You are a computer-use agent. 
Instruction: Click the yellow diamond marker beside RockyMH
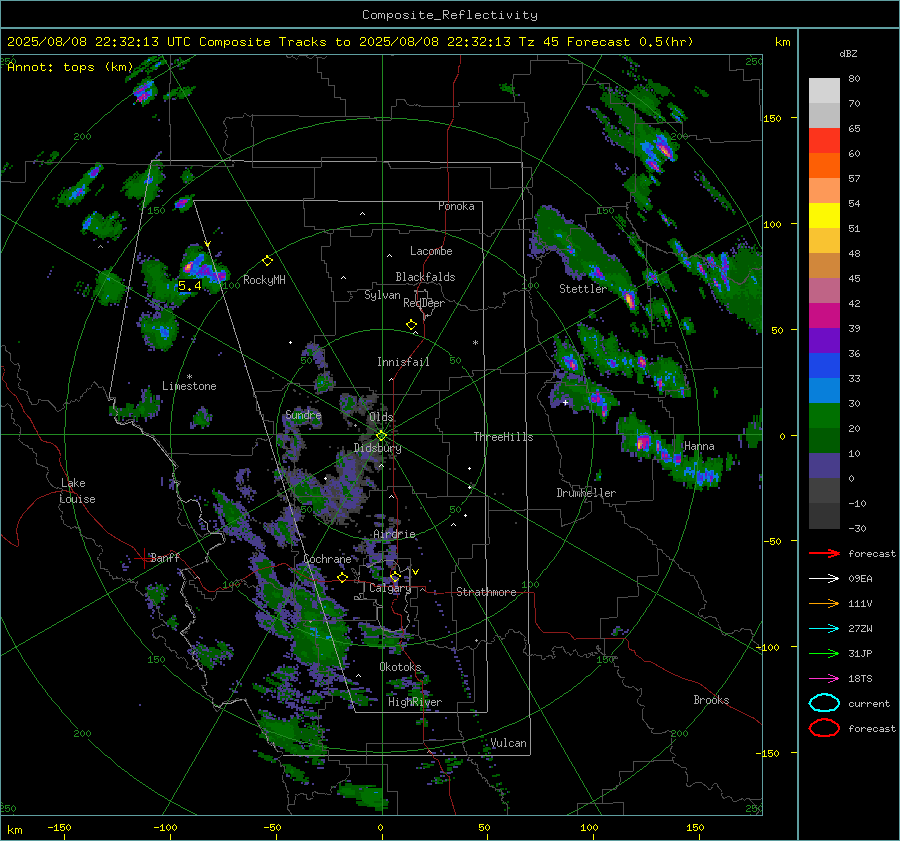(x=267, y=261)
